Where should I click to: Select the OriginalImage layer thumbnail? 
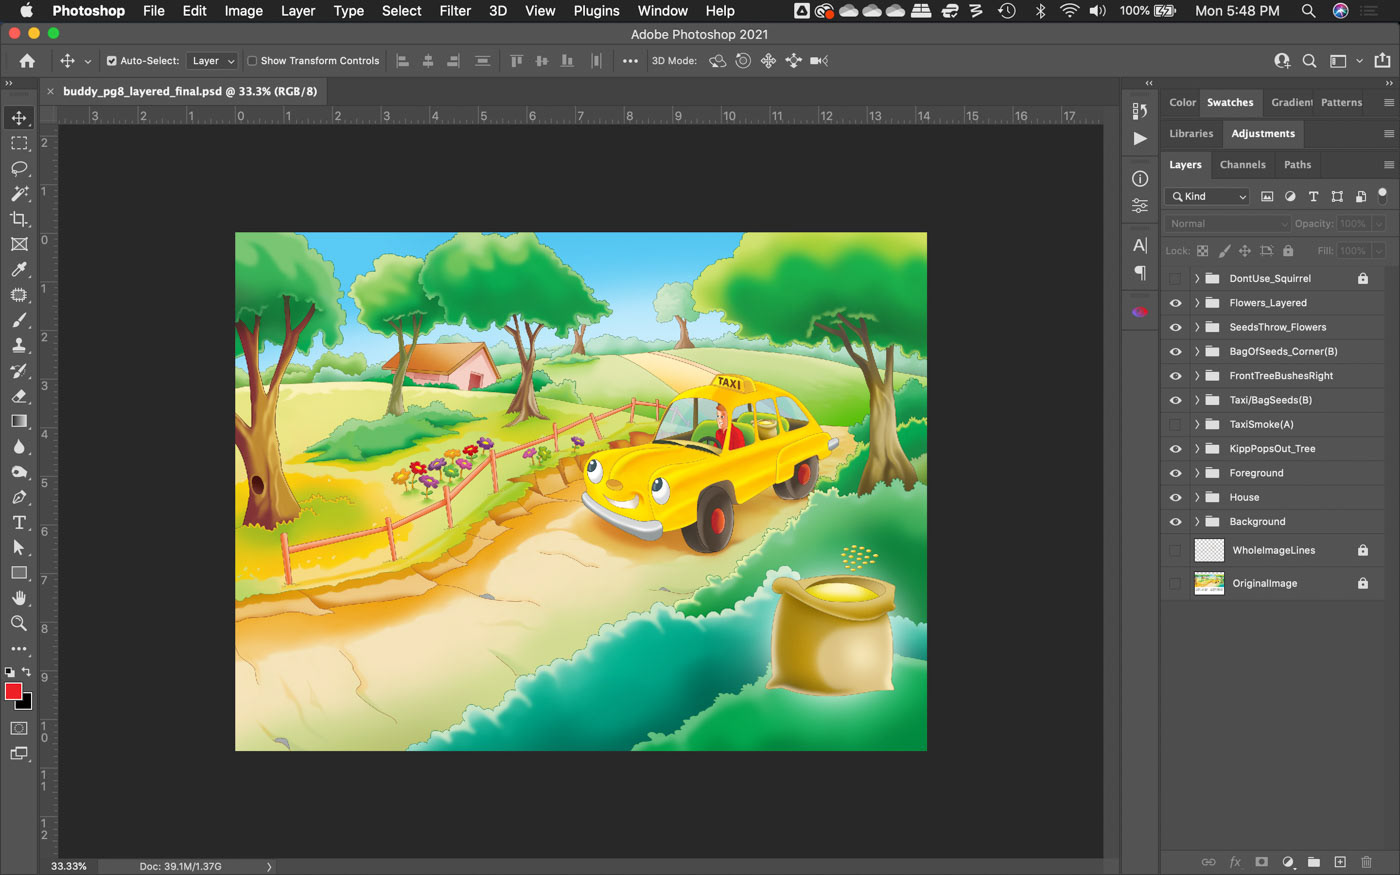1209,583
